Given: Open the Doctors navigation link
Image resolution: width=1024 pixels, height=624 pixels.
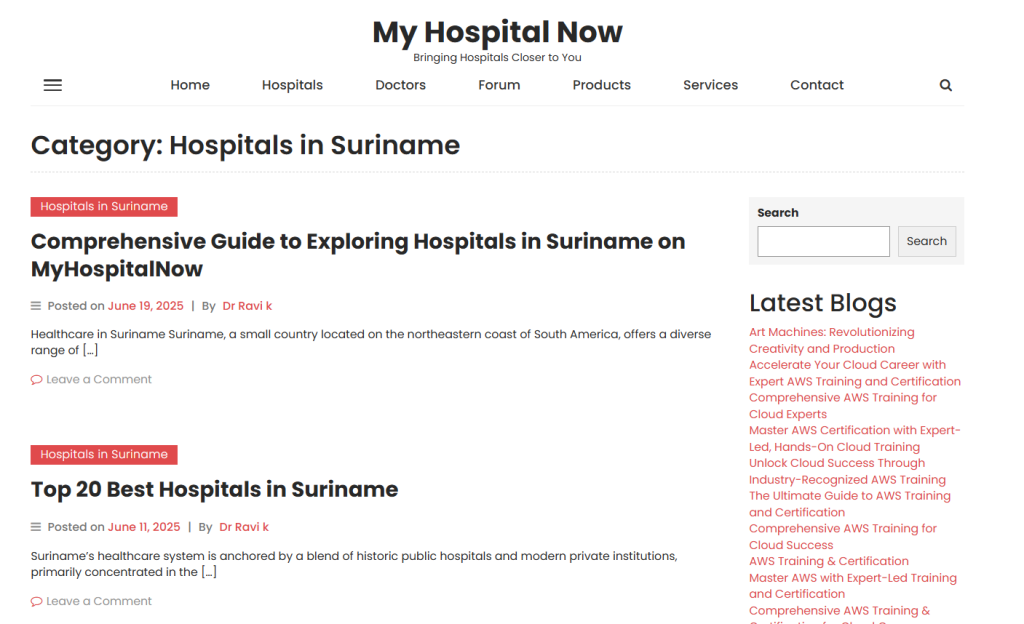Looking at the screenshot, I should pyautogui.click(x=400, y=85).
